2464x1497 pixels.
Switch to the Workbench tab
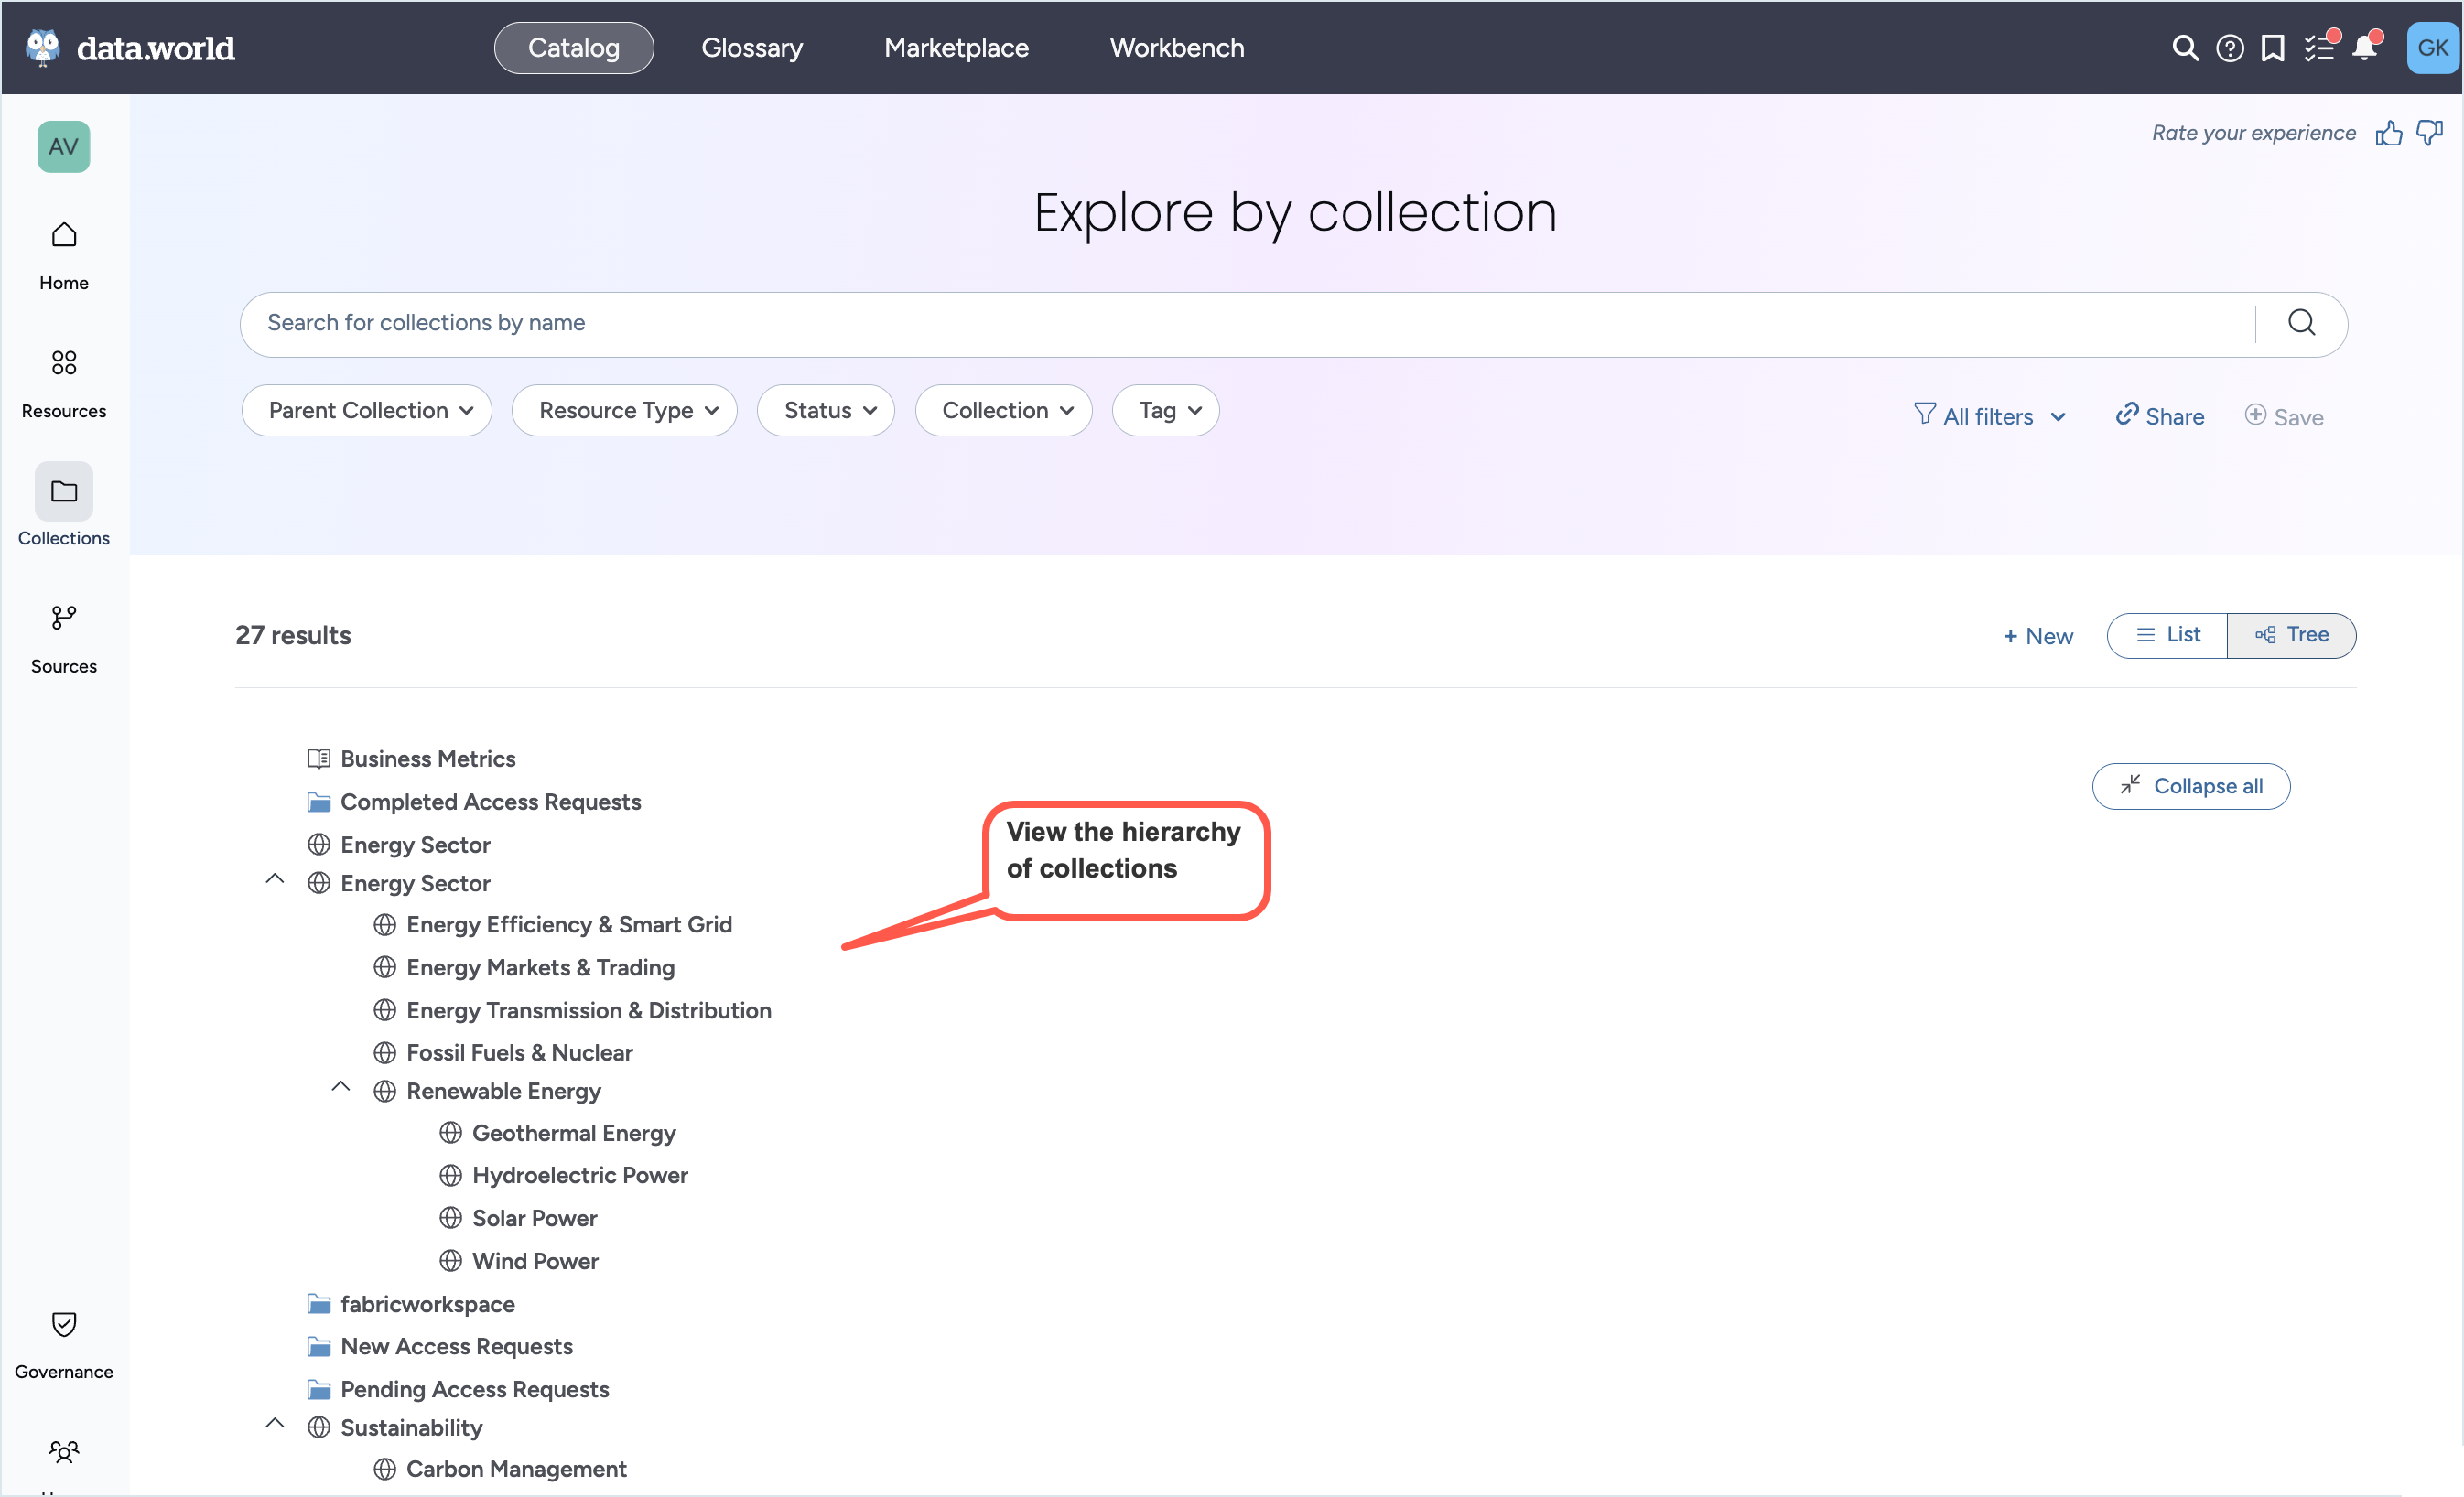click(1176, 48)
